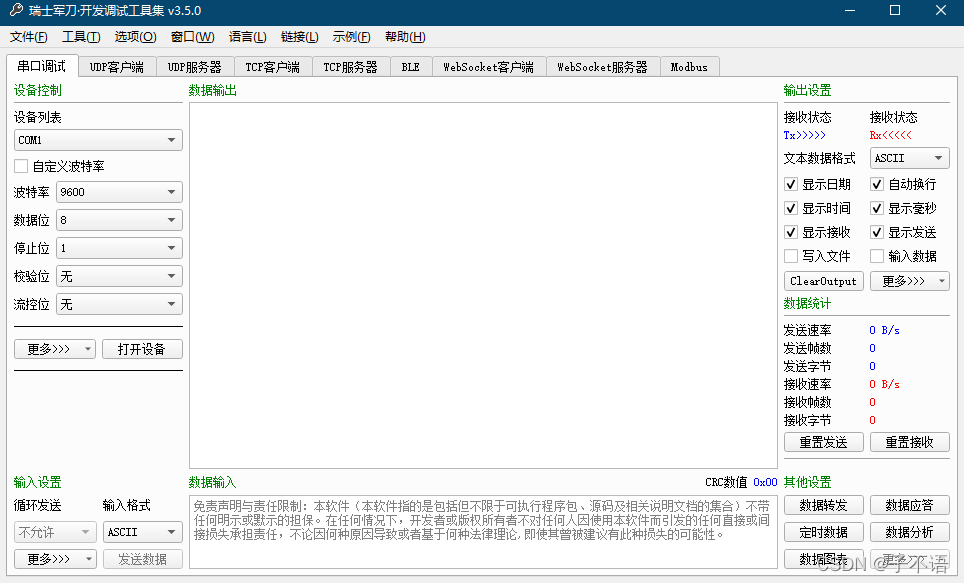Open the 工具(T) menu
Screen dimensions: 964x583
click(81, 37)
